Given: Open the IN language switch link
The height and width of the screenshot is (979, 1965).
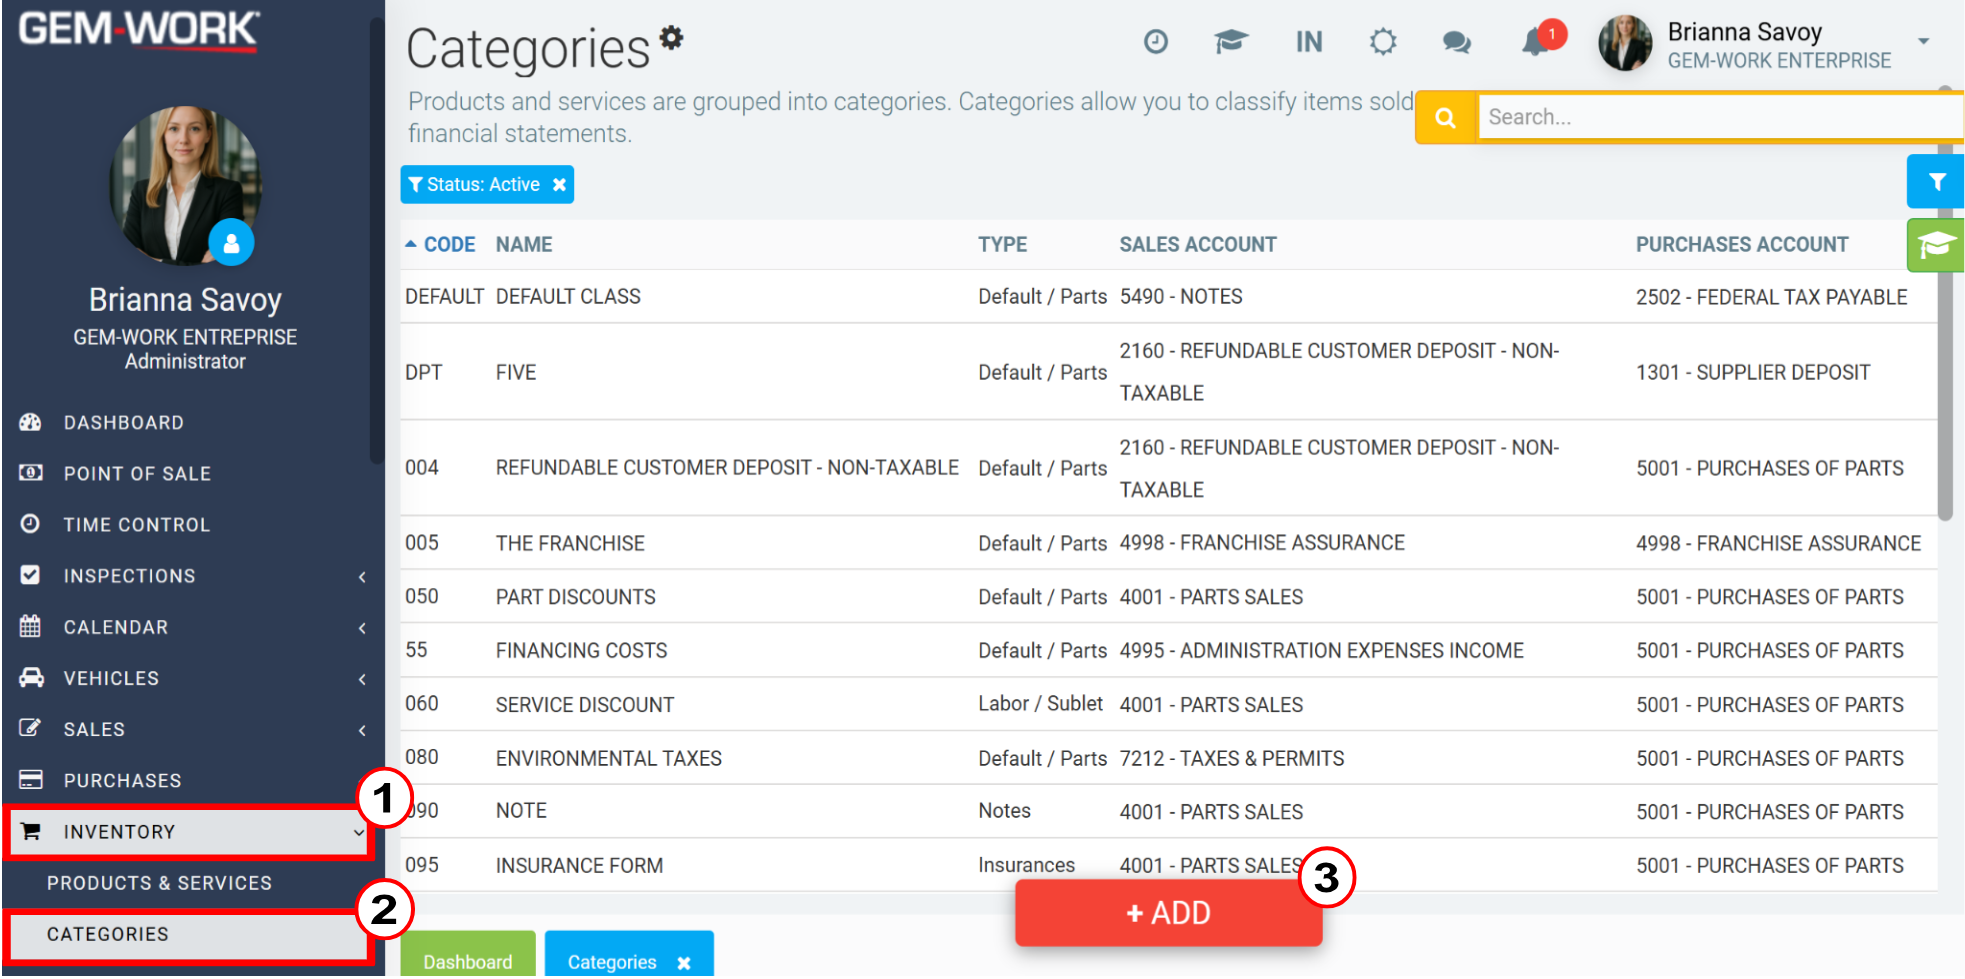Looking at the screenshot, I should click(1309, 41).
